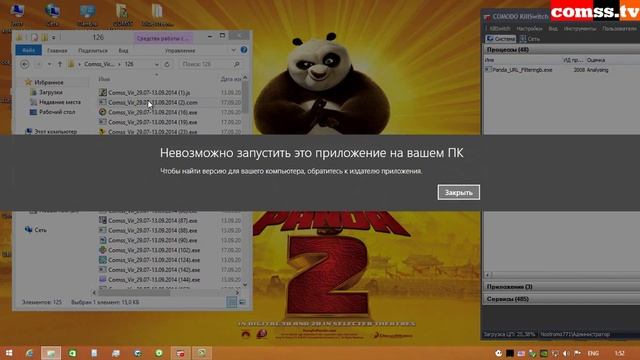Screen dimensions: 640x360
Task: Click properties icon in Explorer quick access toolbar
Action: 34,38
